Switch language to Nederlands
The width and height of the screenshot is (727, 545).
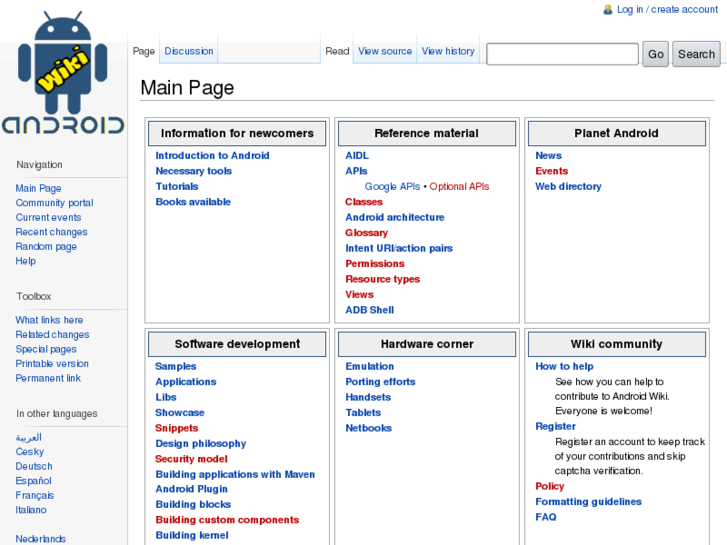(40, 539)
